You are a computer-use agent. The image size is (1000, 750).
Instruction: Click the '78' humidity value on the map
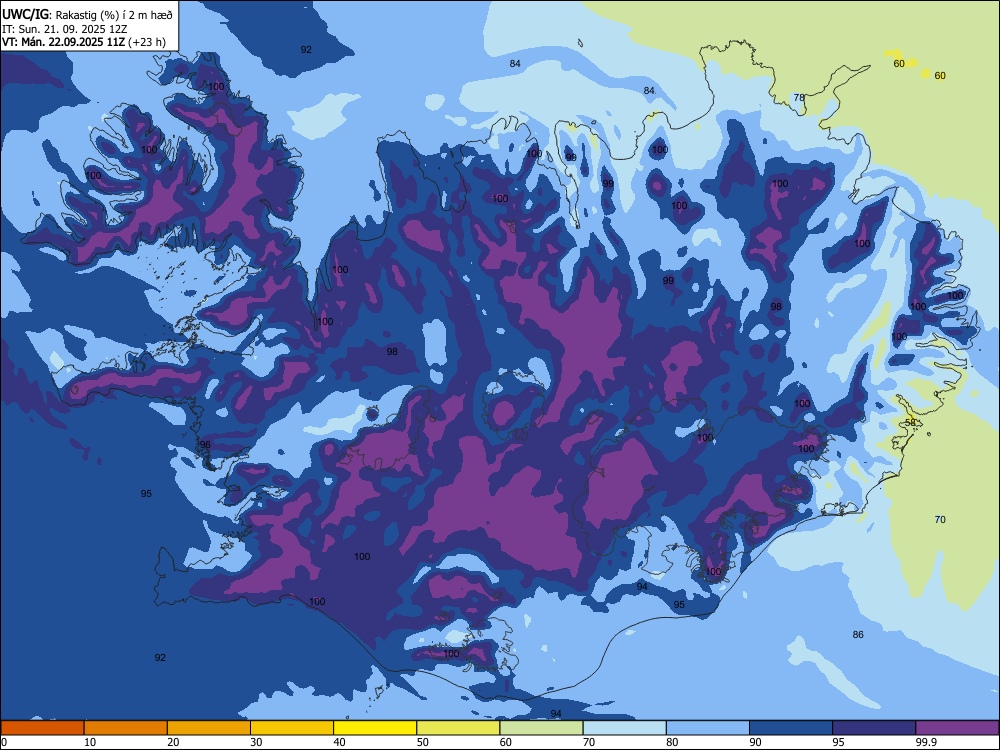(799, 98)
